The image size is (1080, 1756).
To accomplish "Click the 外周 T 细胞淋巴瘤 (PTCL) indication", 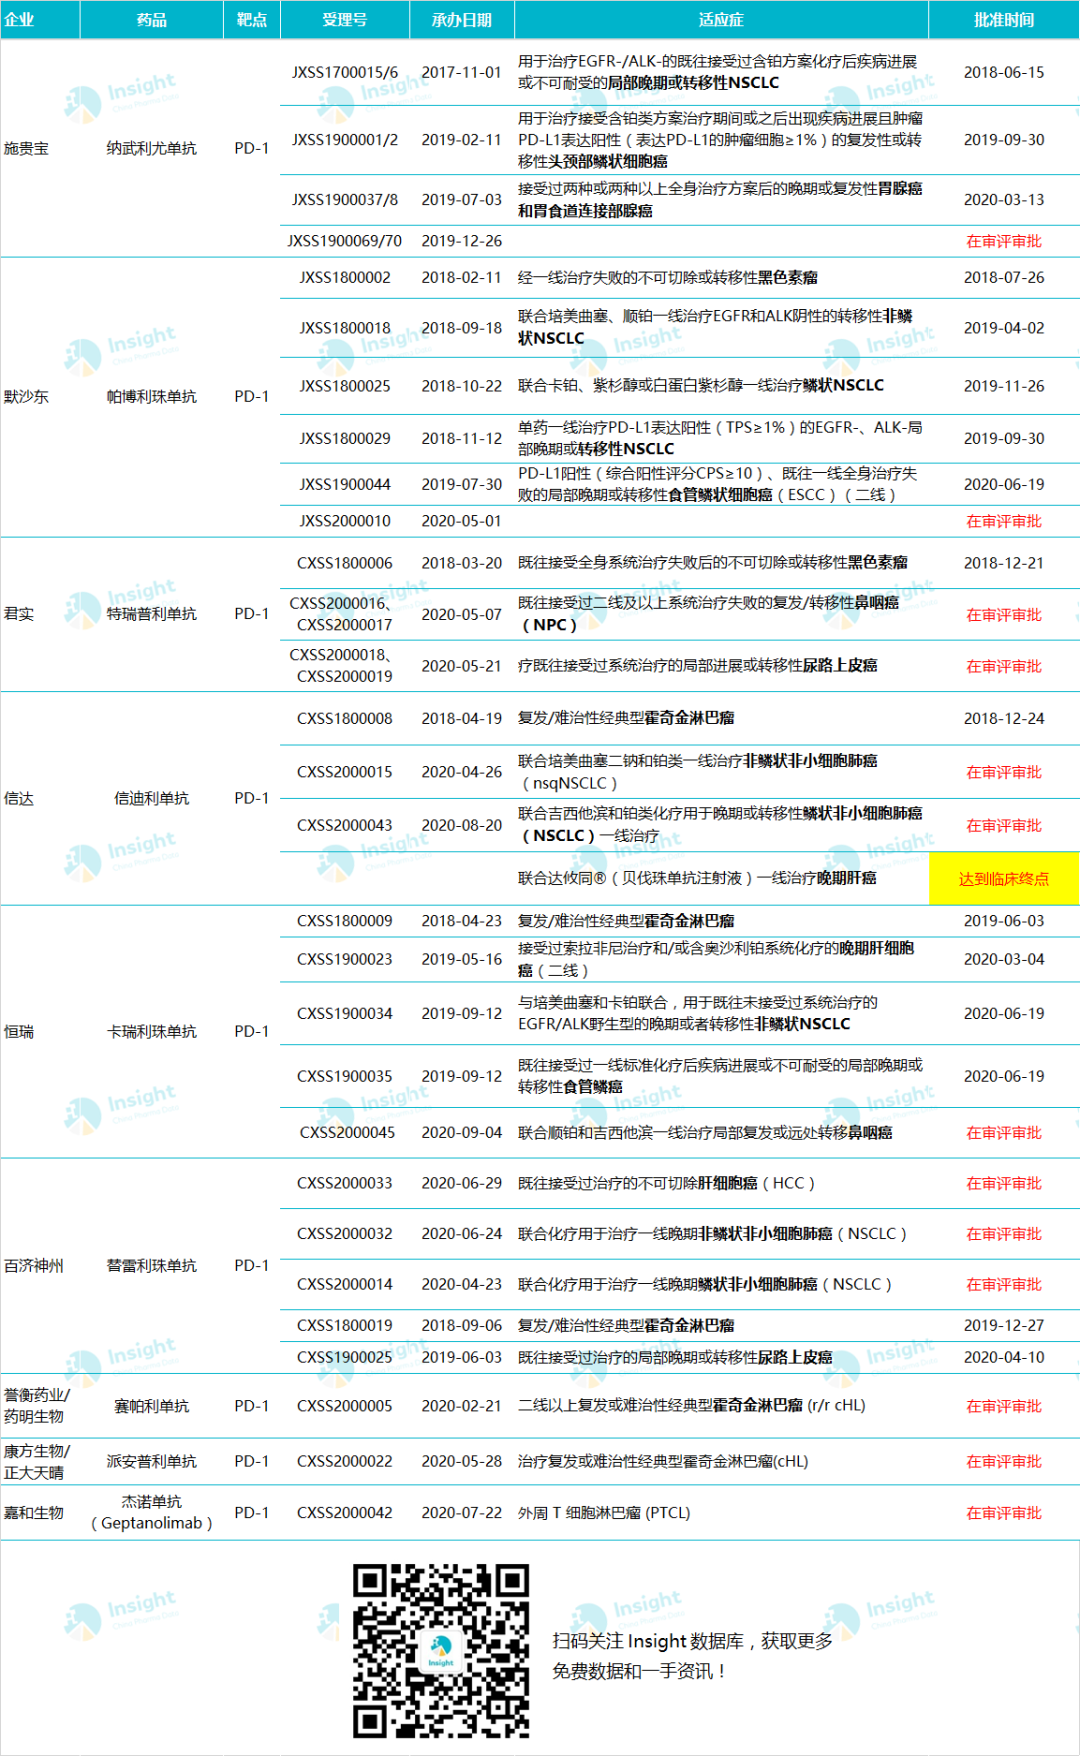I will pos(604,1512).
